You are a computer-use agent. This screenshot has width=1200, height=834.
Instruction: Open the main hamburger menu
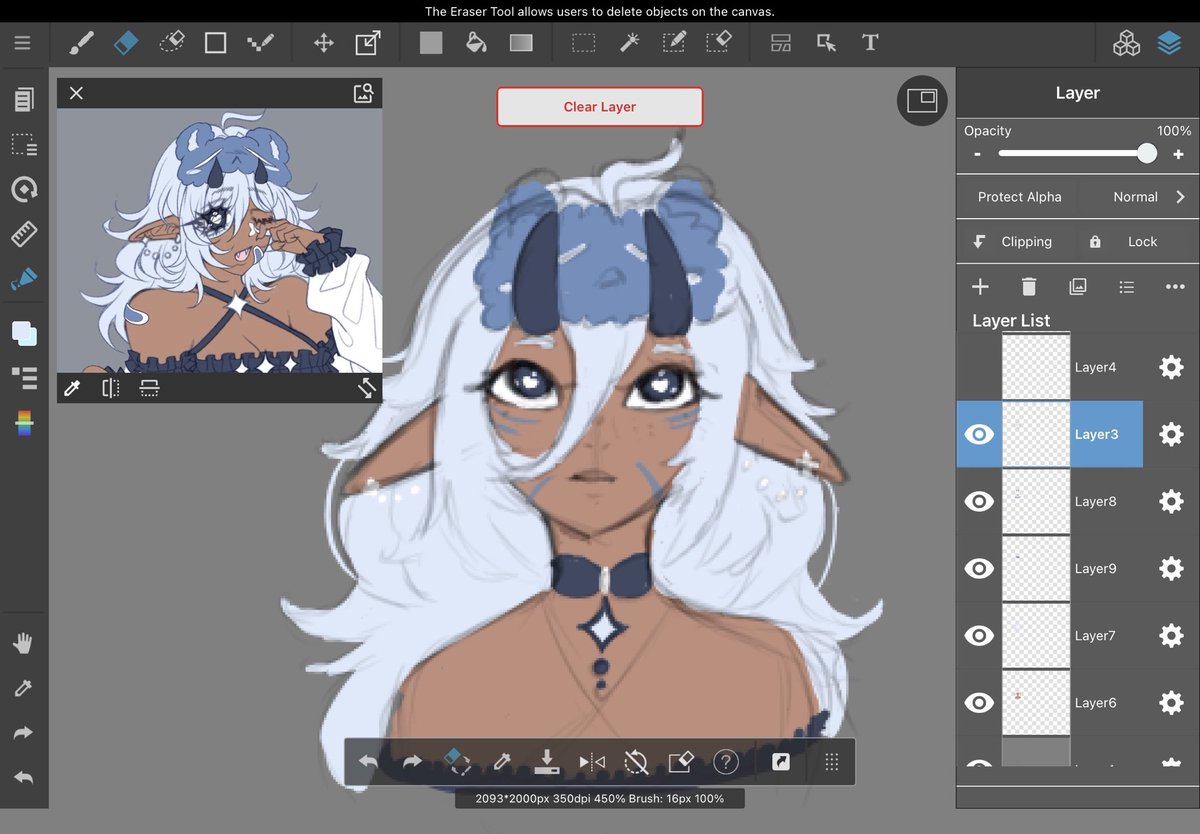(22, 42)
